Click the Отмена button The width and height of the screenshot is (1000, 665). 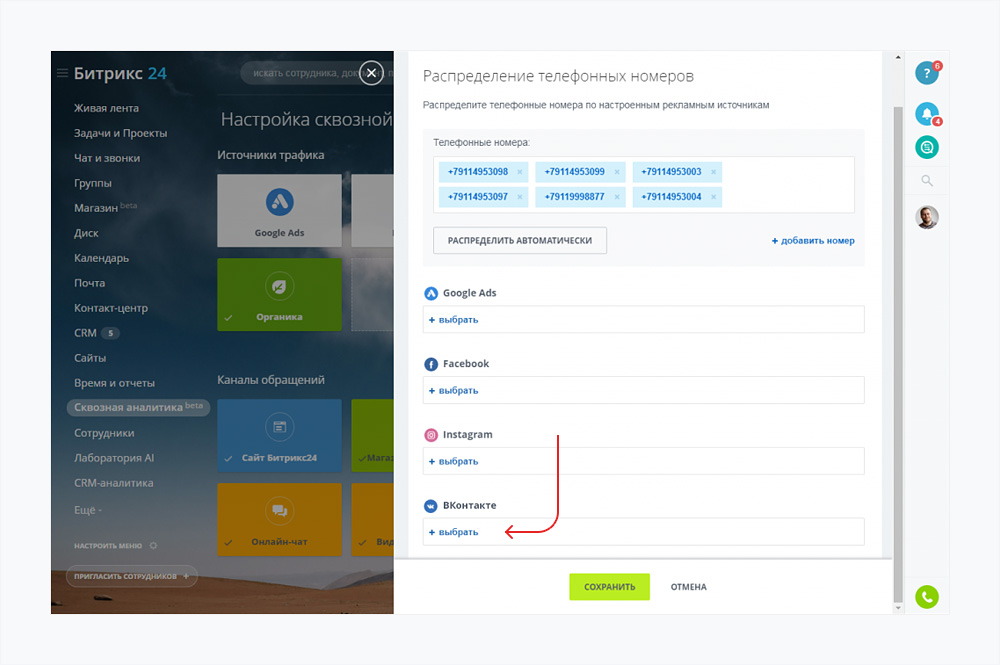pyautogui.click(x=689, y=587)
